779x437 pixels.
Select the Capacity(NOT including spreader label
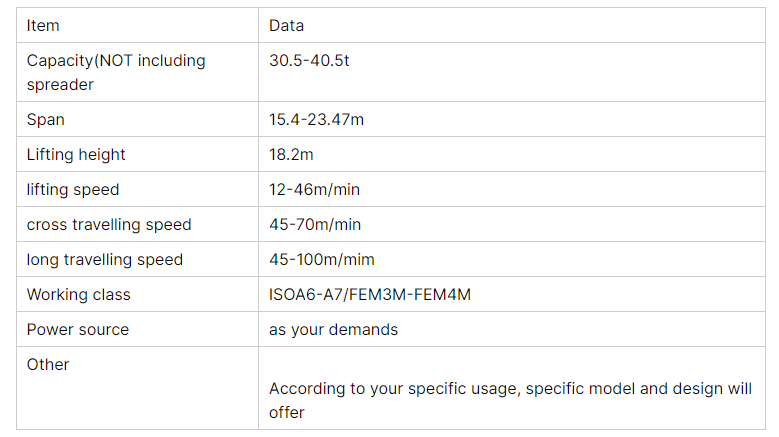point(115,72)
